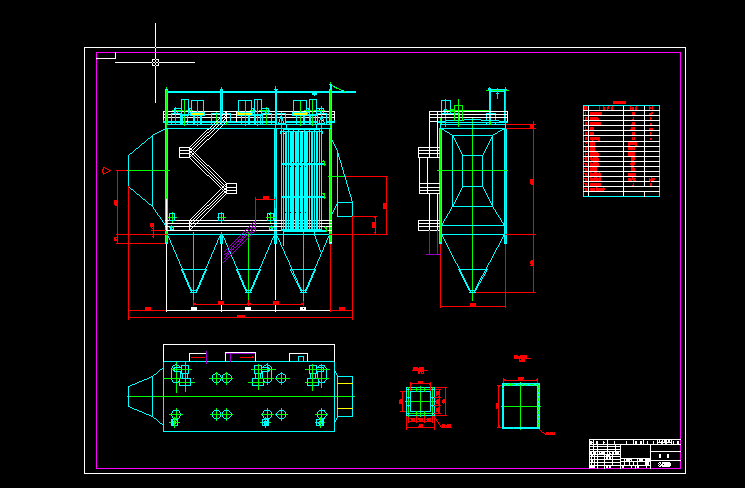Click the side elevation view's single hopper
This screenshot has width=745, height=488.
click(473, 264)
